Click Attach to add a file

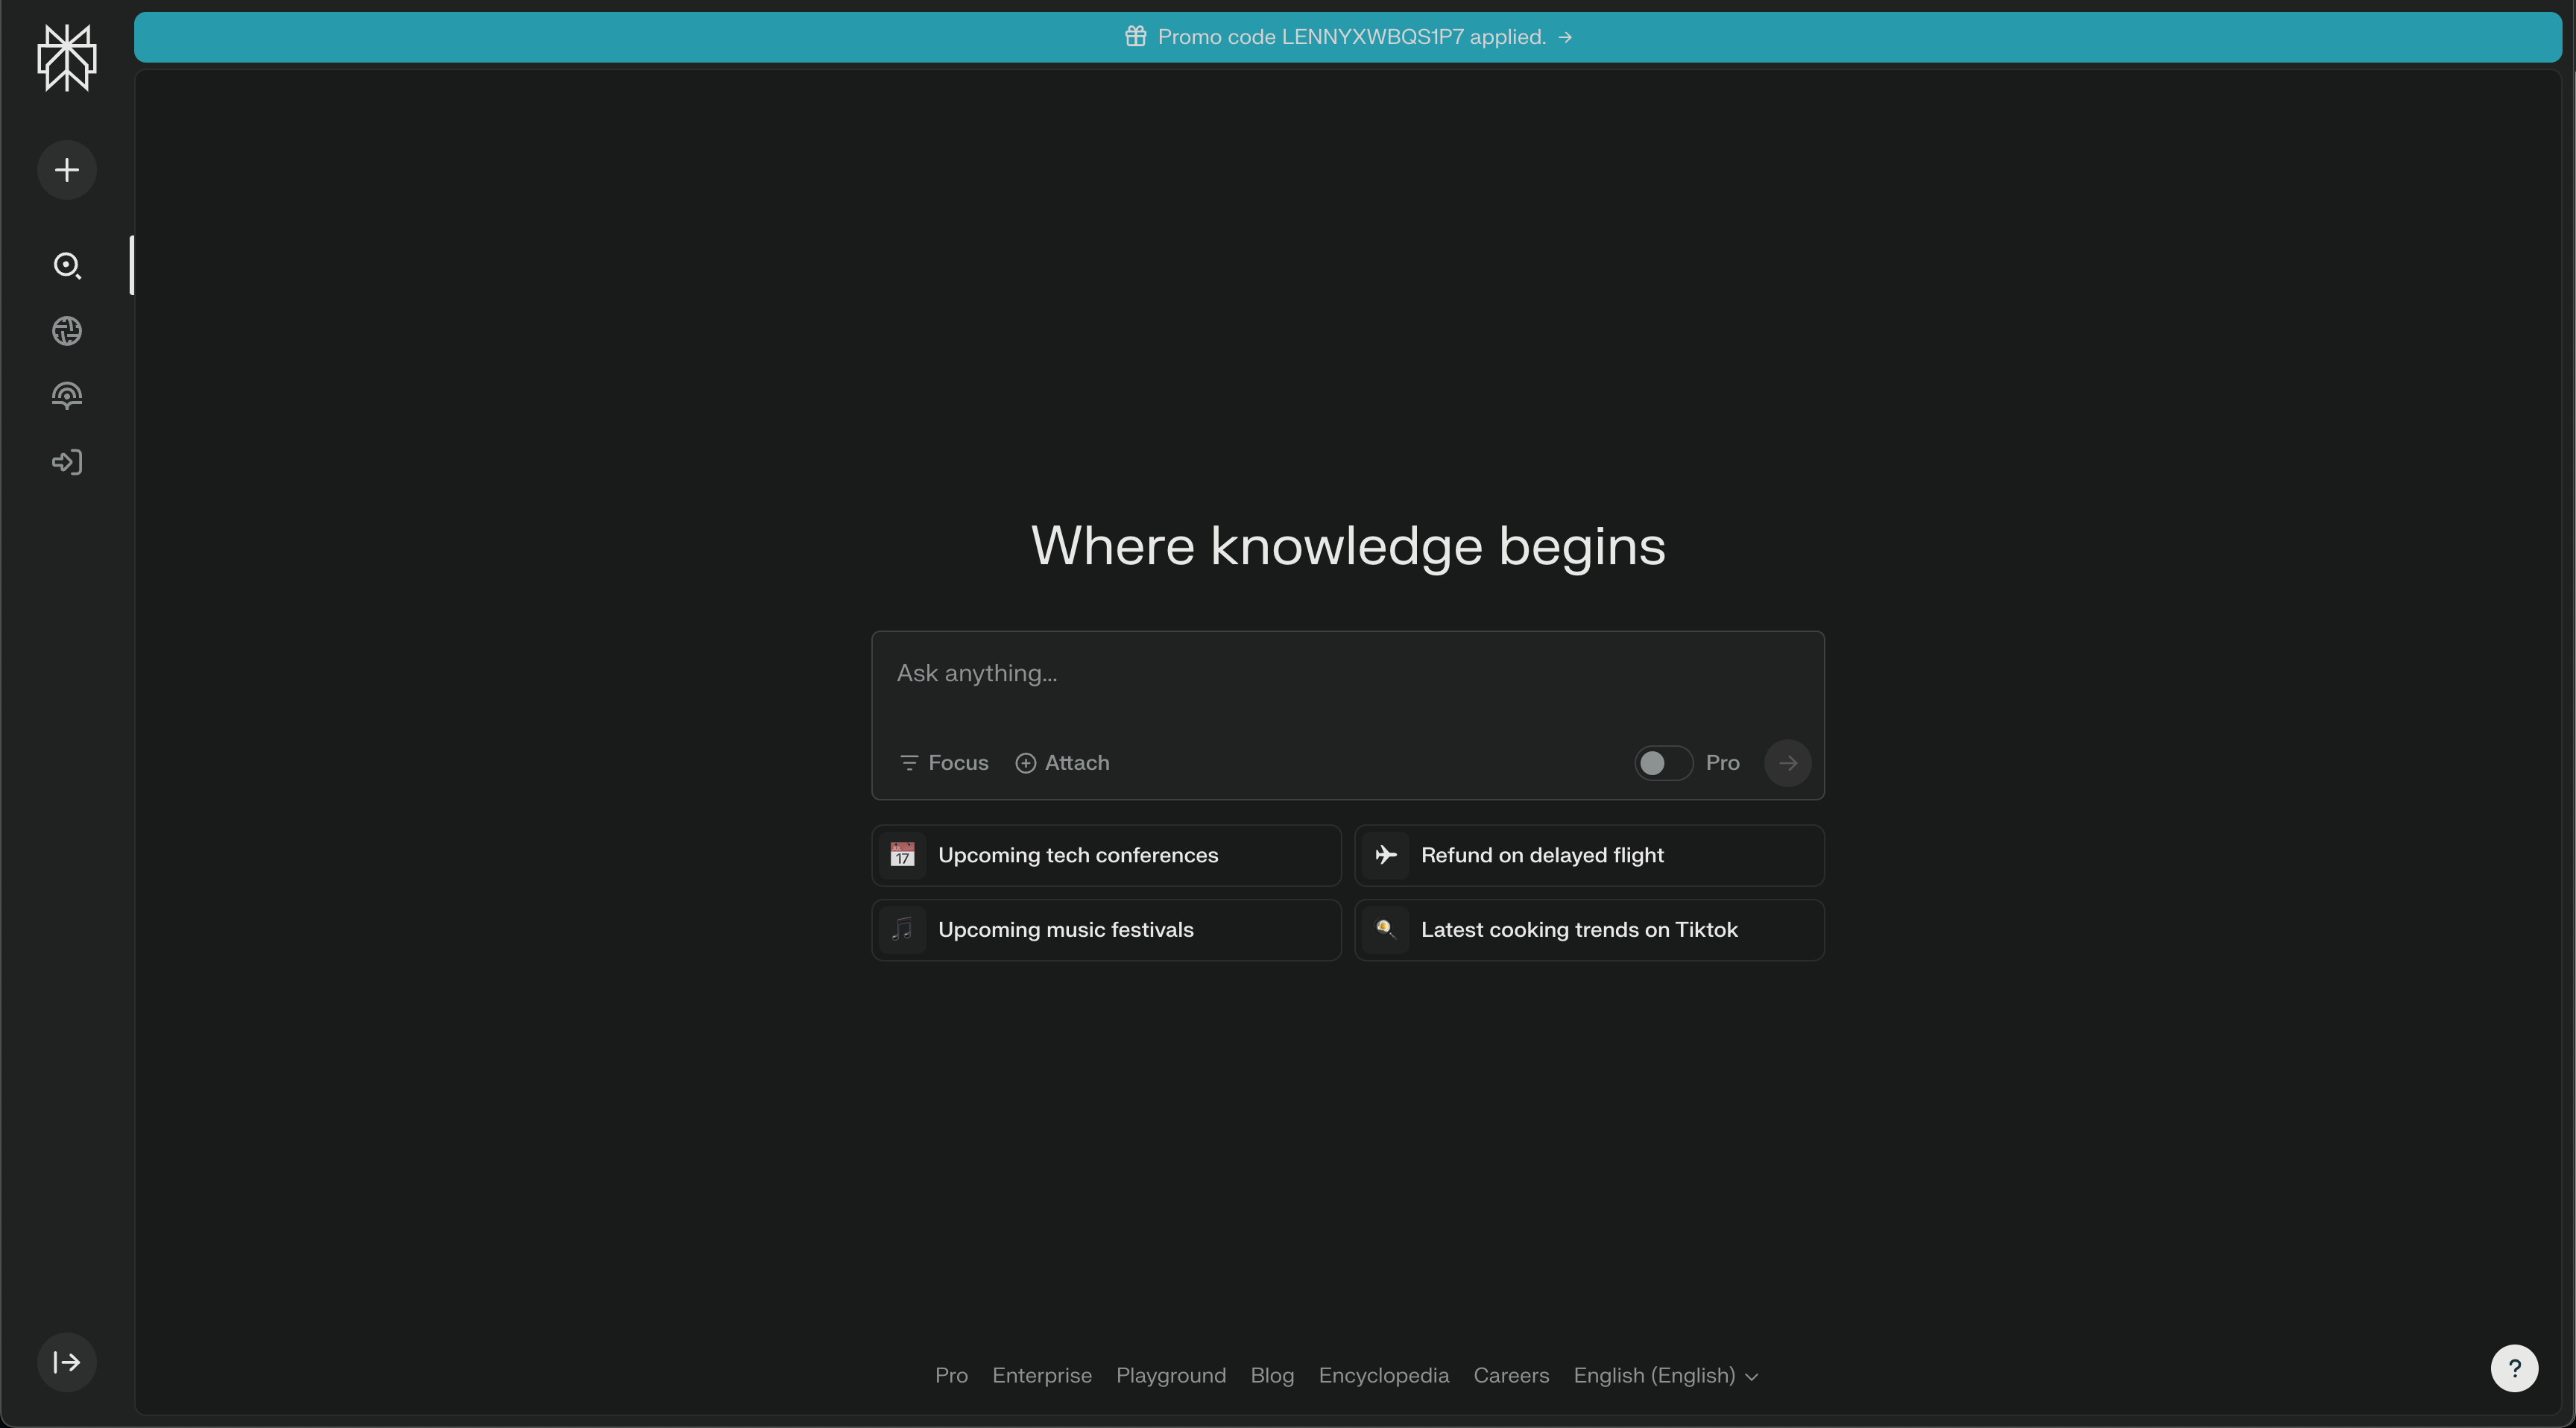click(x=1062, y=763)
